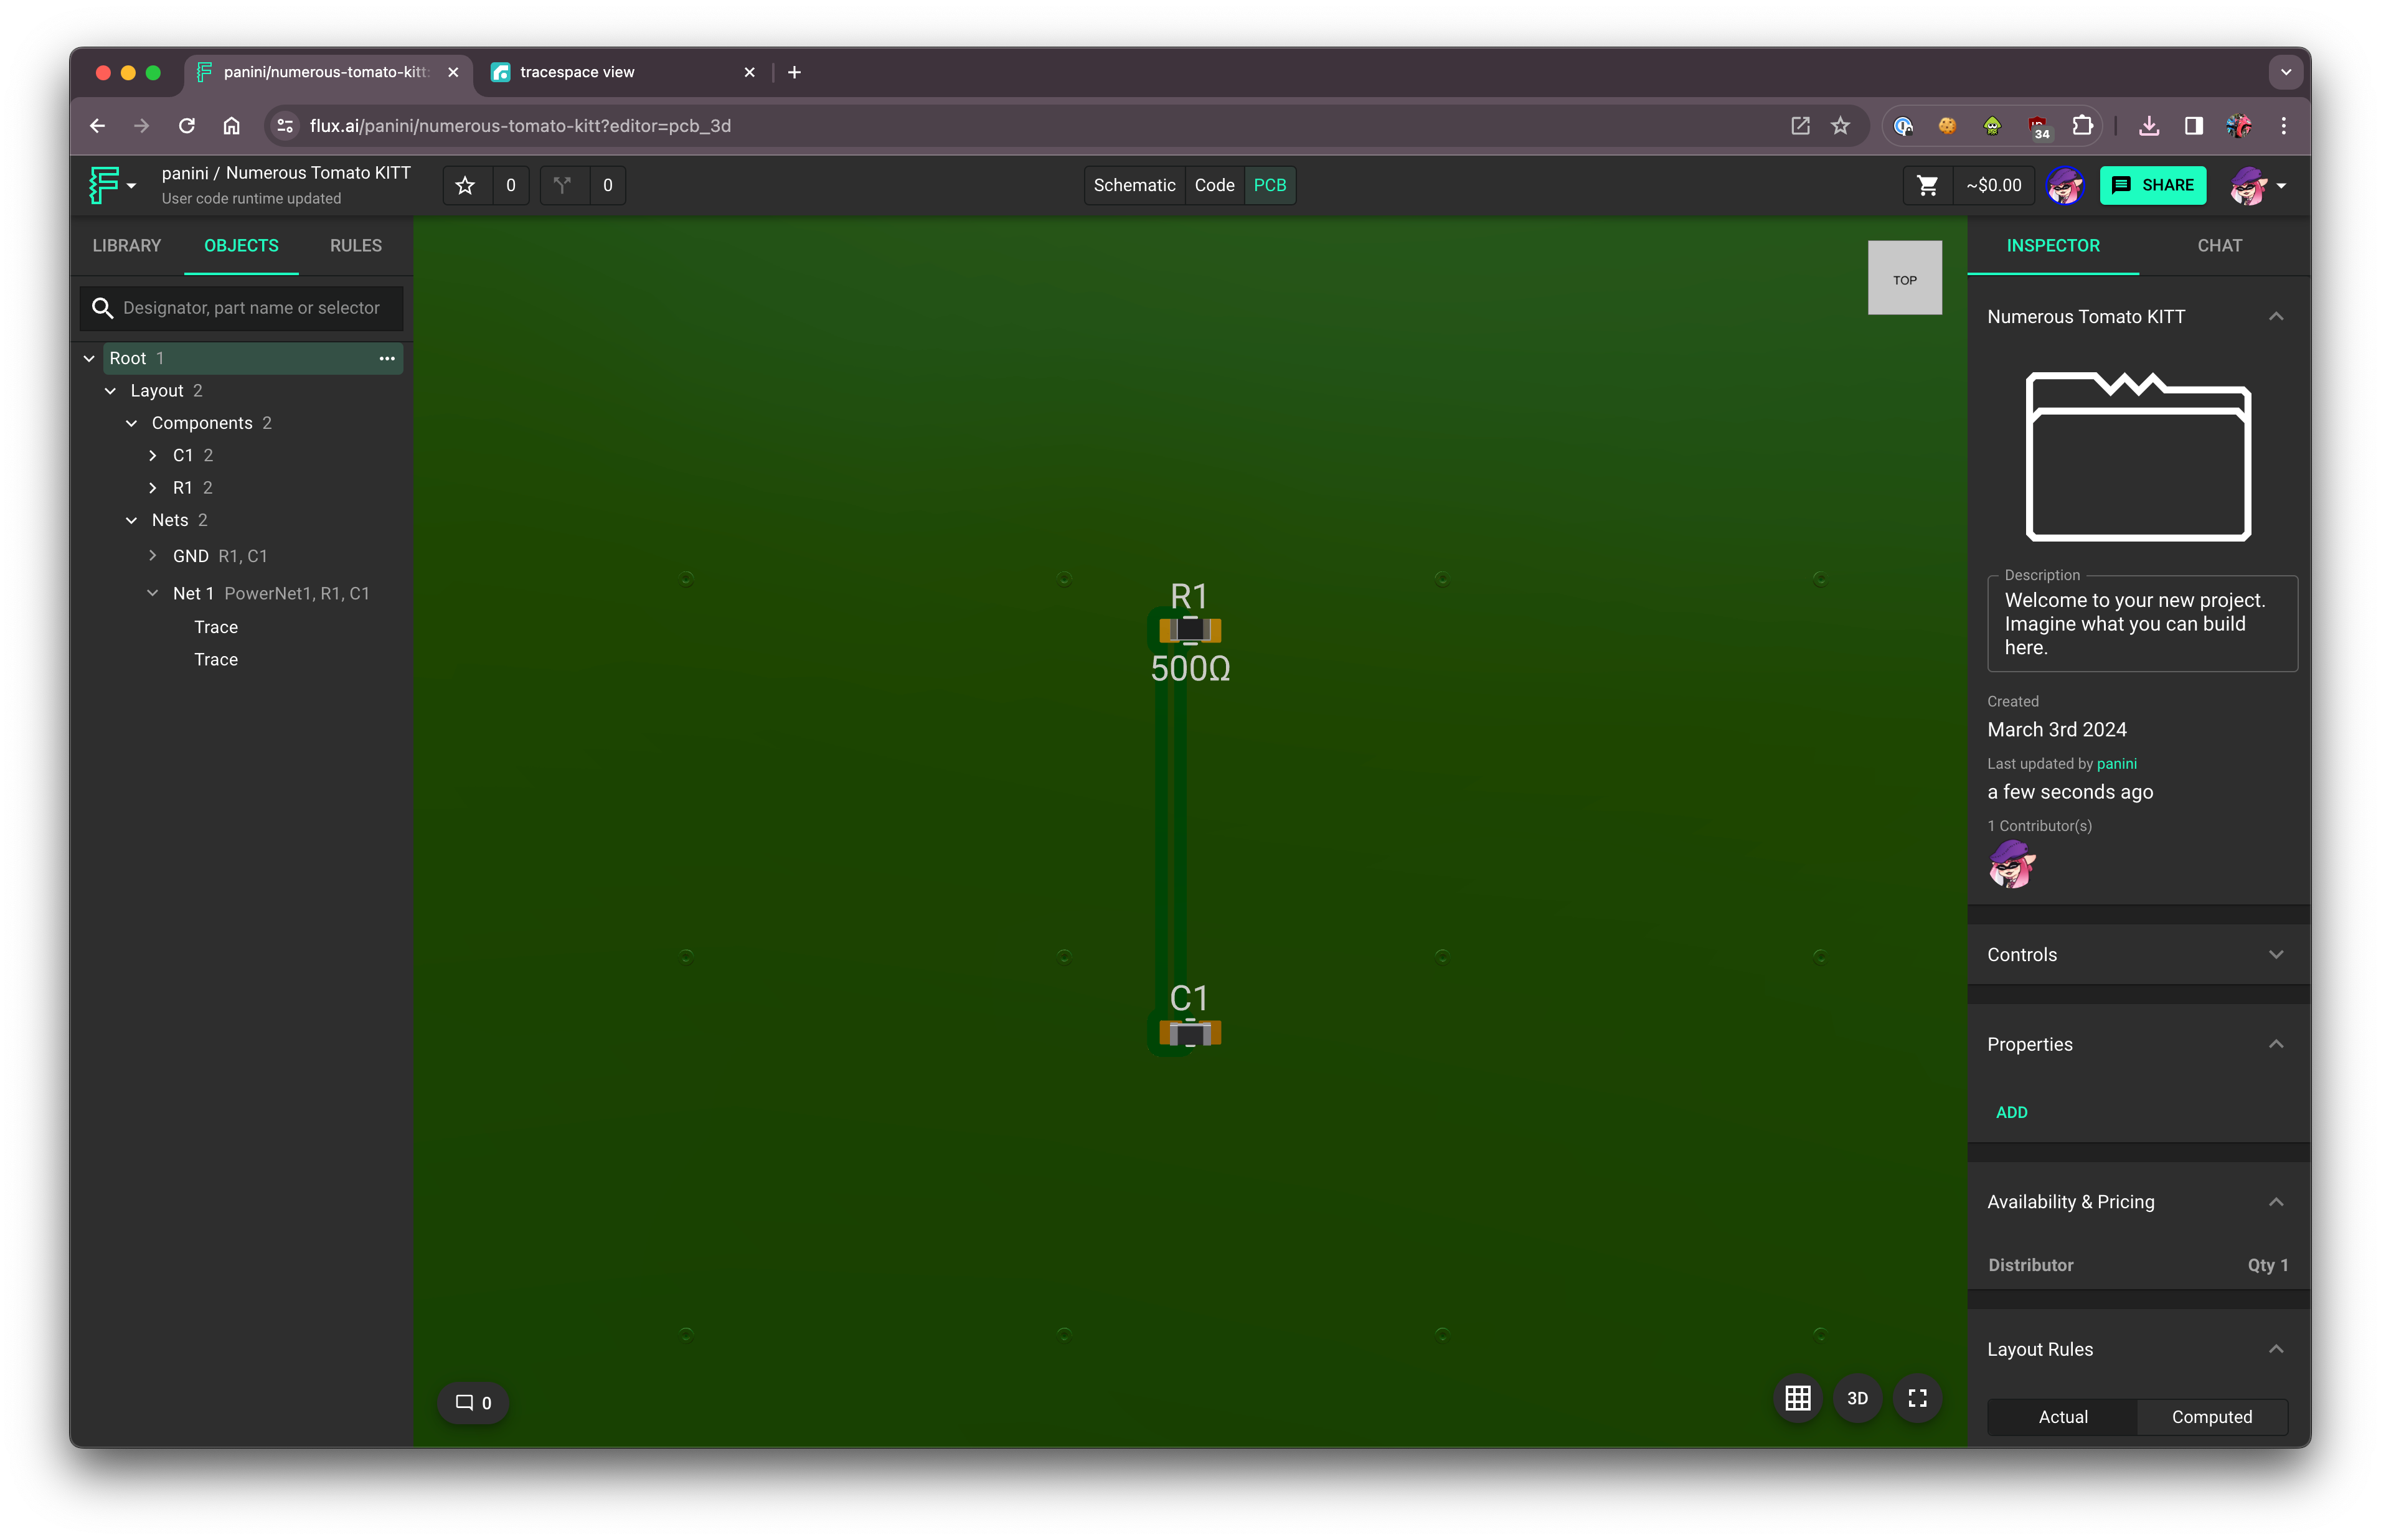Select Computed layout rules
The width and height of the screenshot is (2381, 1540).
tap(2211, 1416)
